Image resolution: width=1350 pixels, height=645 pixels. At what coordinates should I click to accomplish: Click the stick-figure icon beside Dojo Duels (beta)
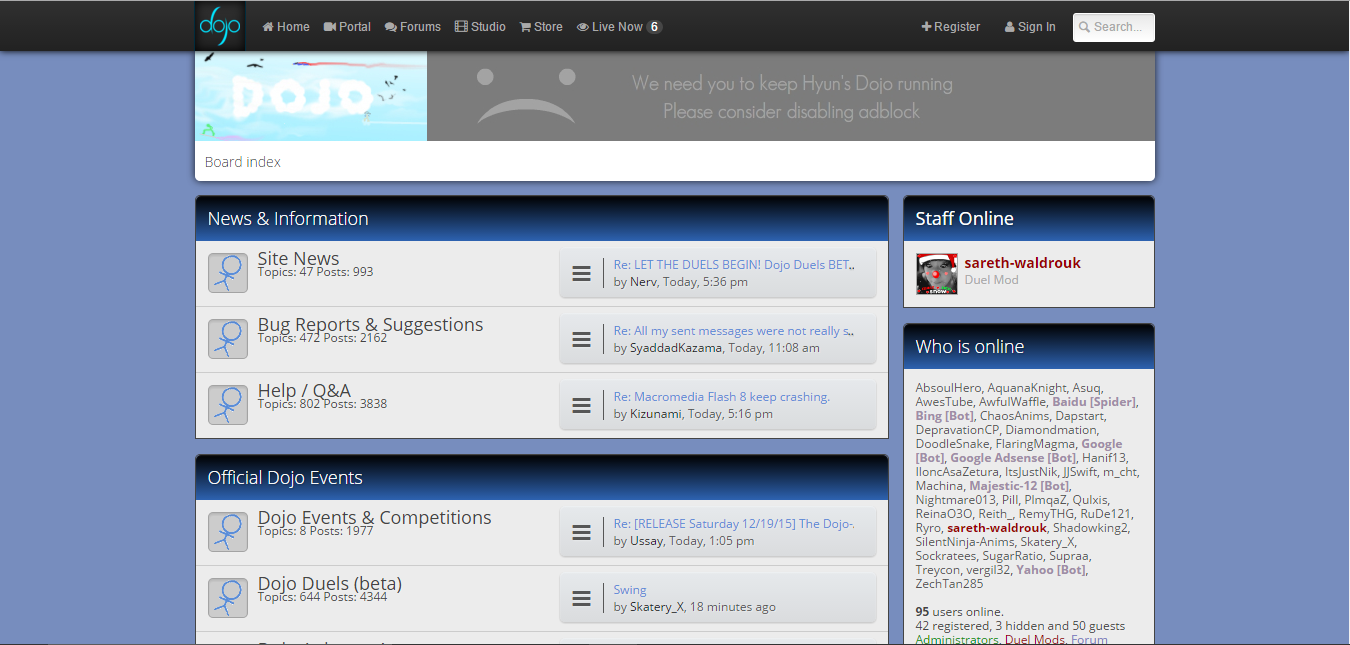(228, 598)
